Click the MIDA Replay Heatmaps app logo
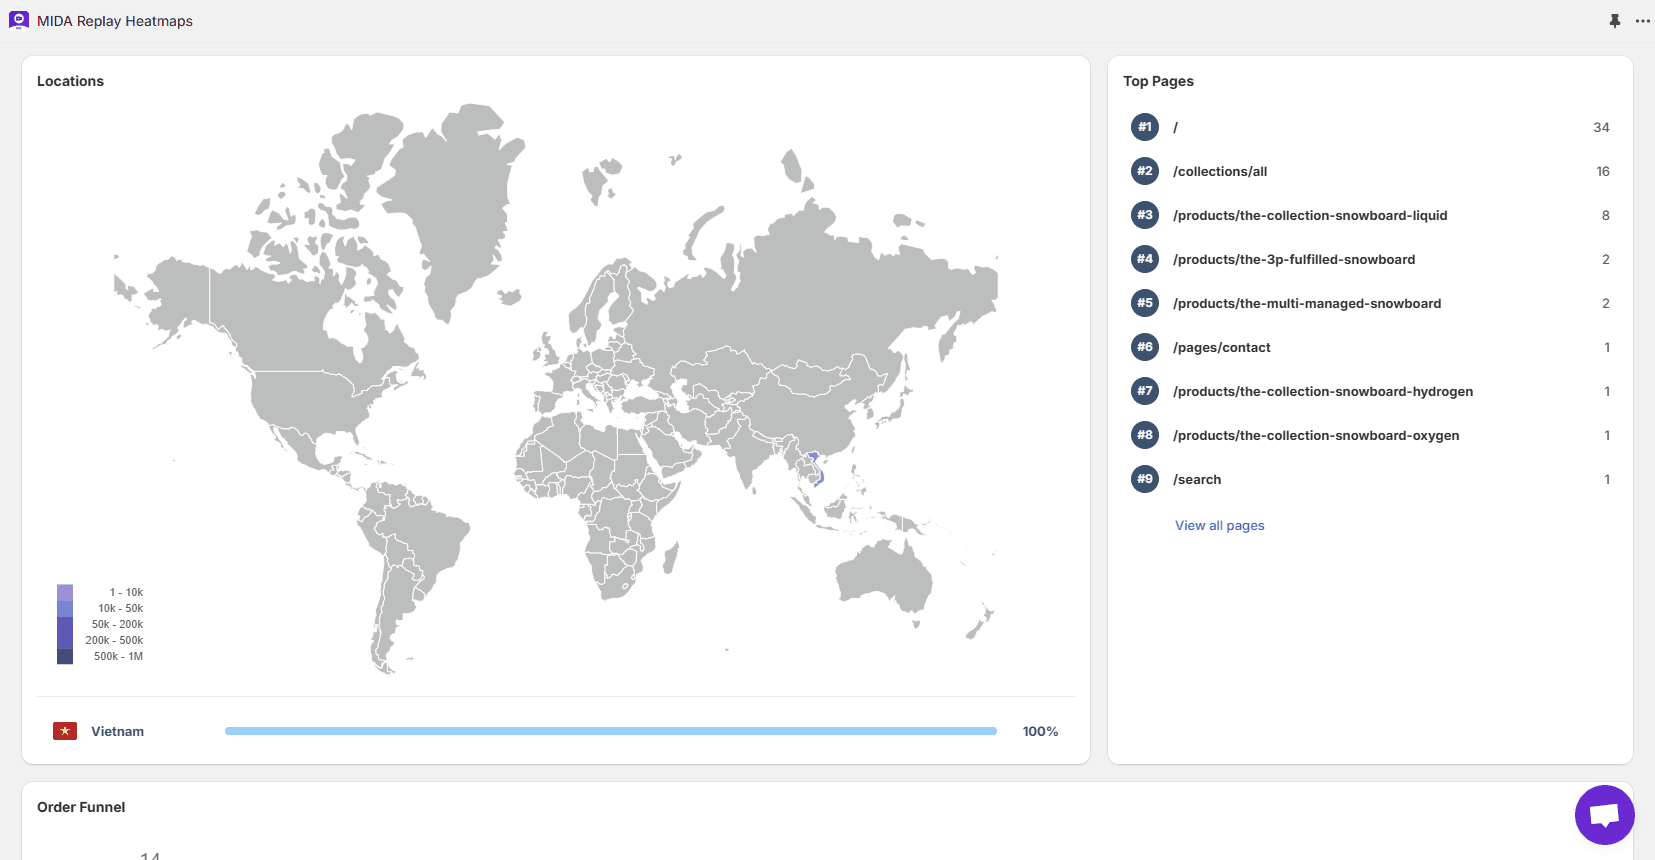This screenshot has width=1655, height=860. (x=19, y=20)
